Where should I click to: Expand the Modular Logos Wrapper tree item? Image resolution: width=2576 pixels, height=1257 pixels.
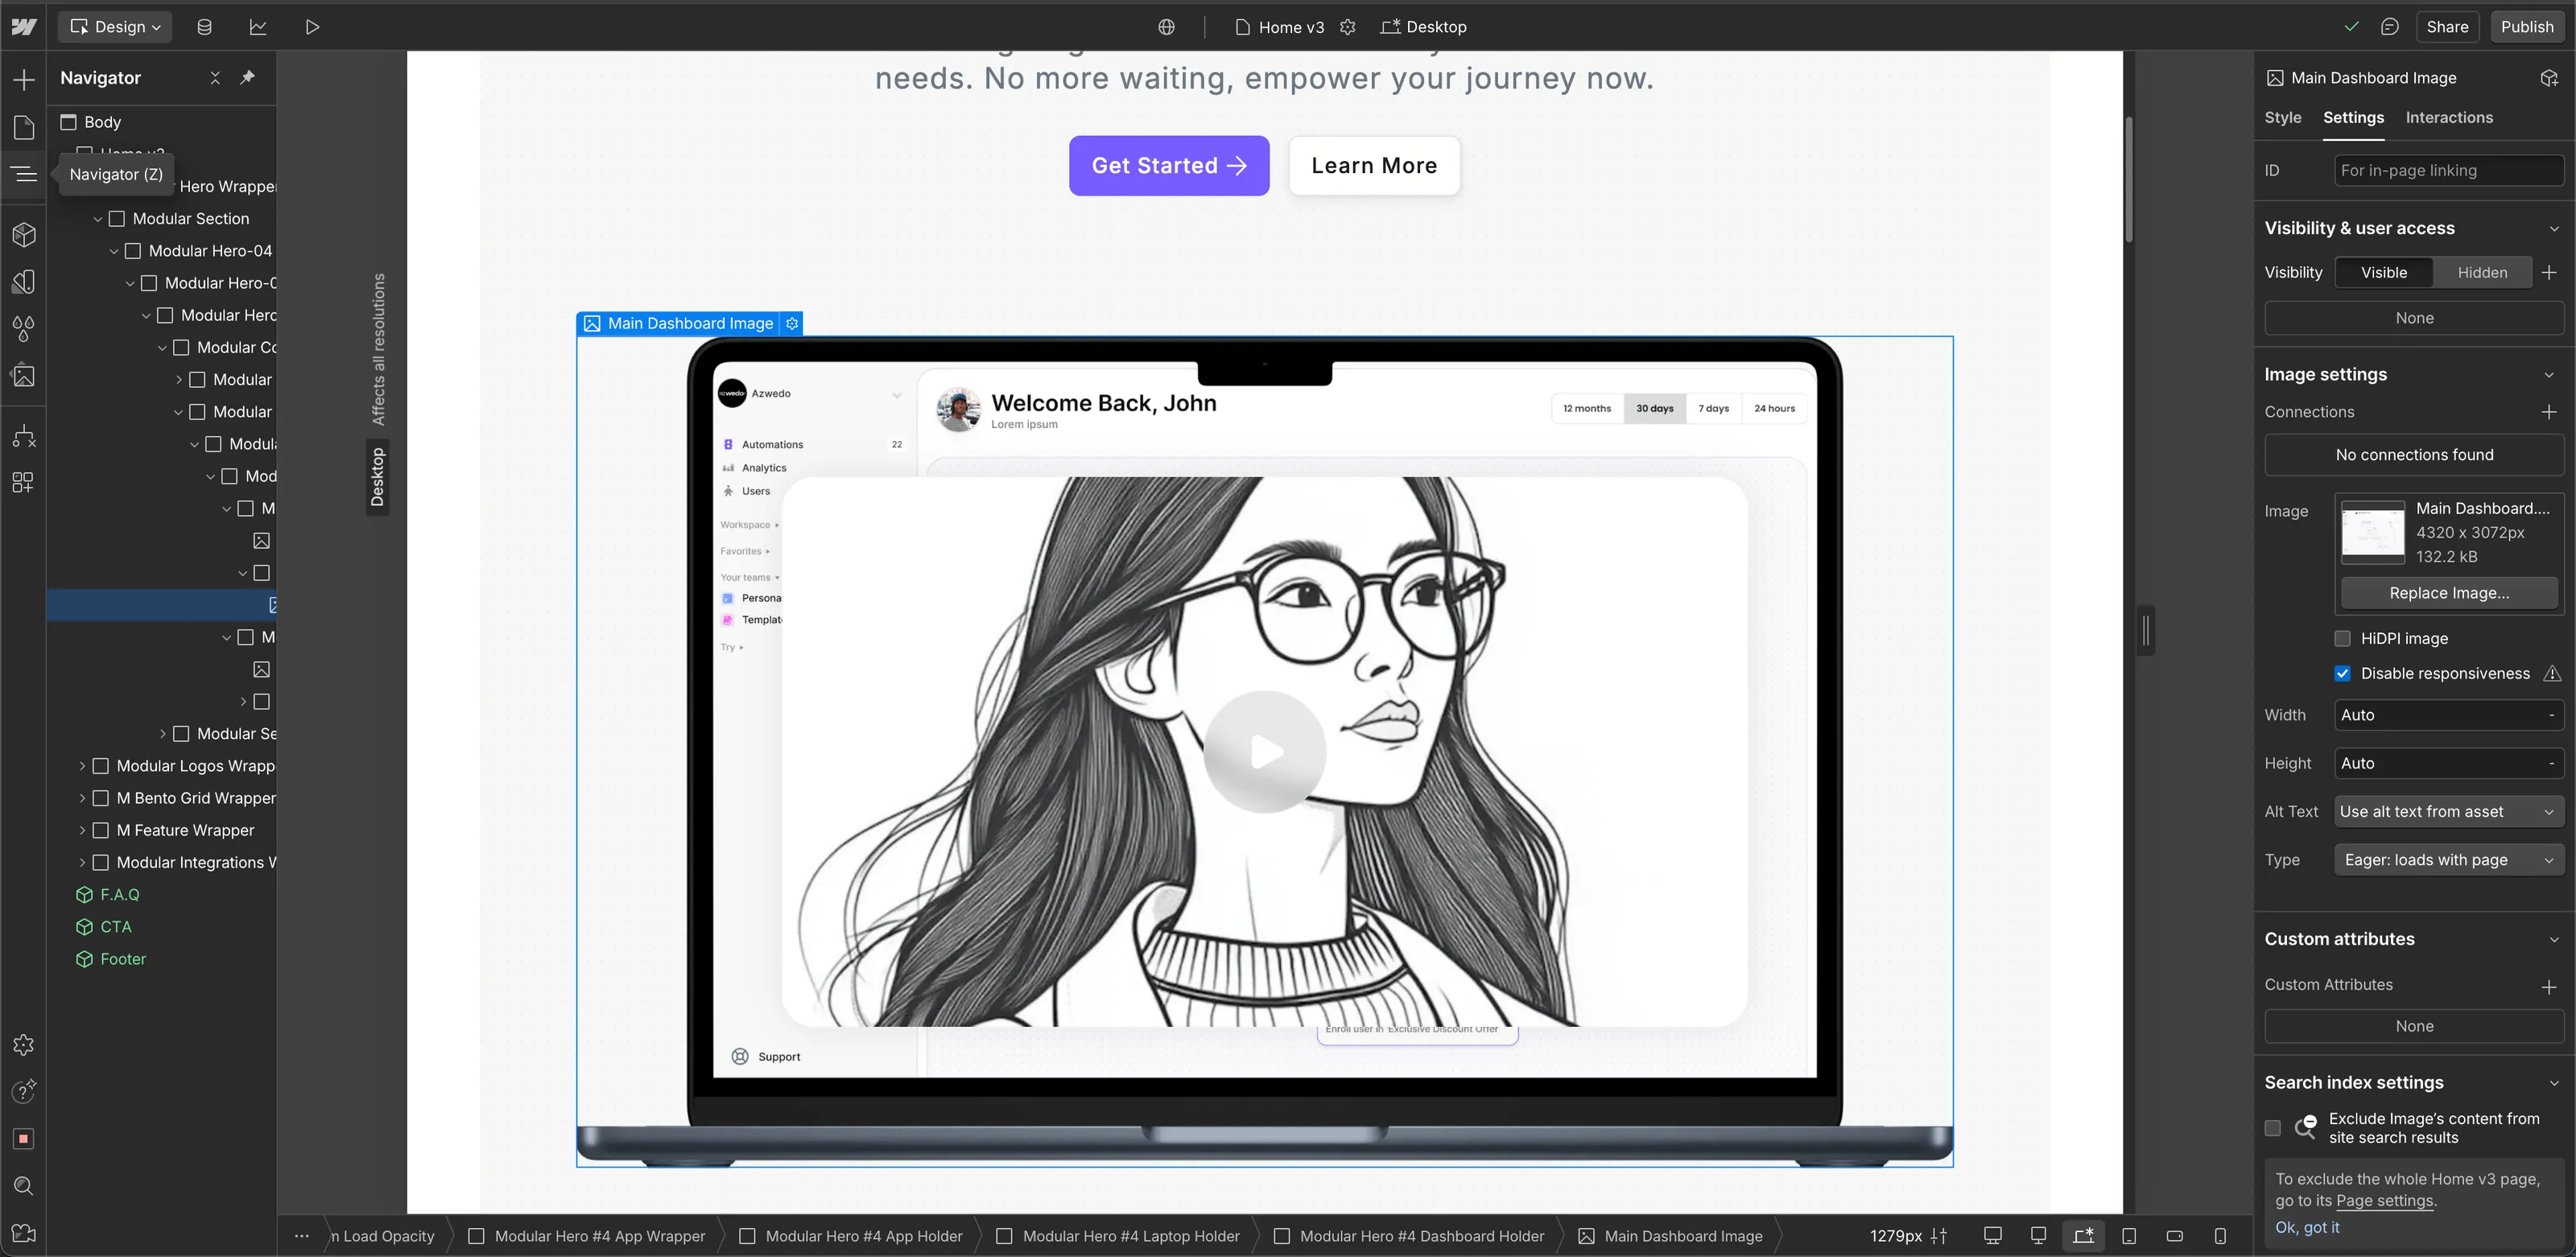(x=82, y=766)
